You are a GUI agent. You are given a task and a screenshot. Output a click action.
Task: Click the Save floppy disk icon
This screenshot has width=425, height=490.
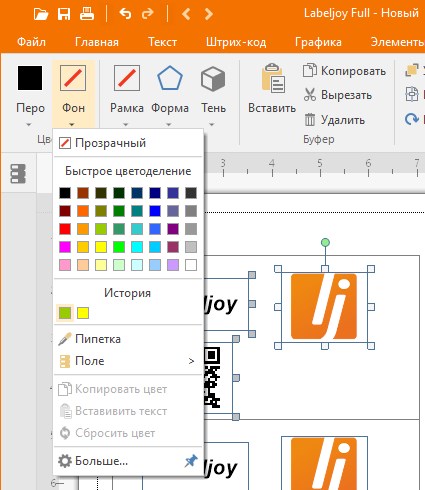coord(64,14)
